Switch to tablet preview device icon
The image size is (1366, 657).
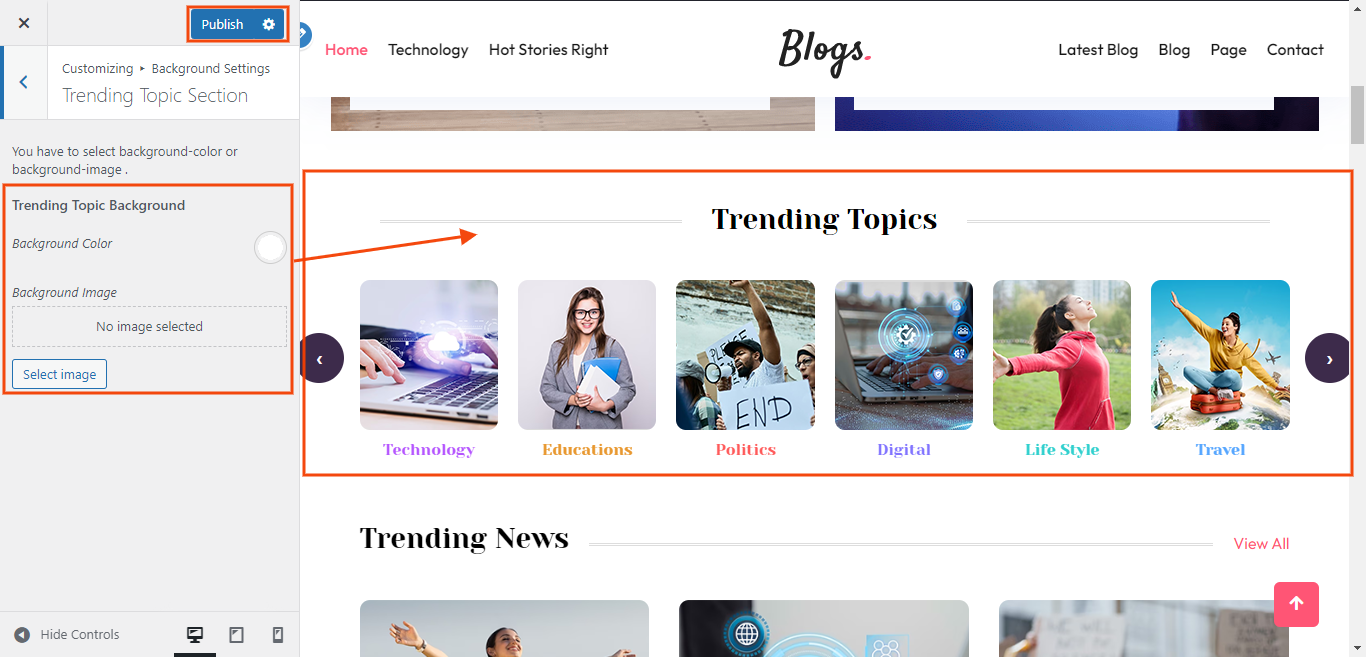pos(237,634)
